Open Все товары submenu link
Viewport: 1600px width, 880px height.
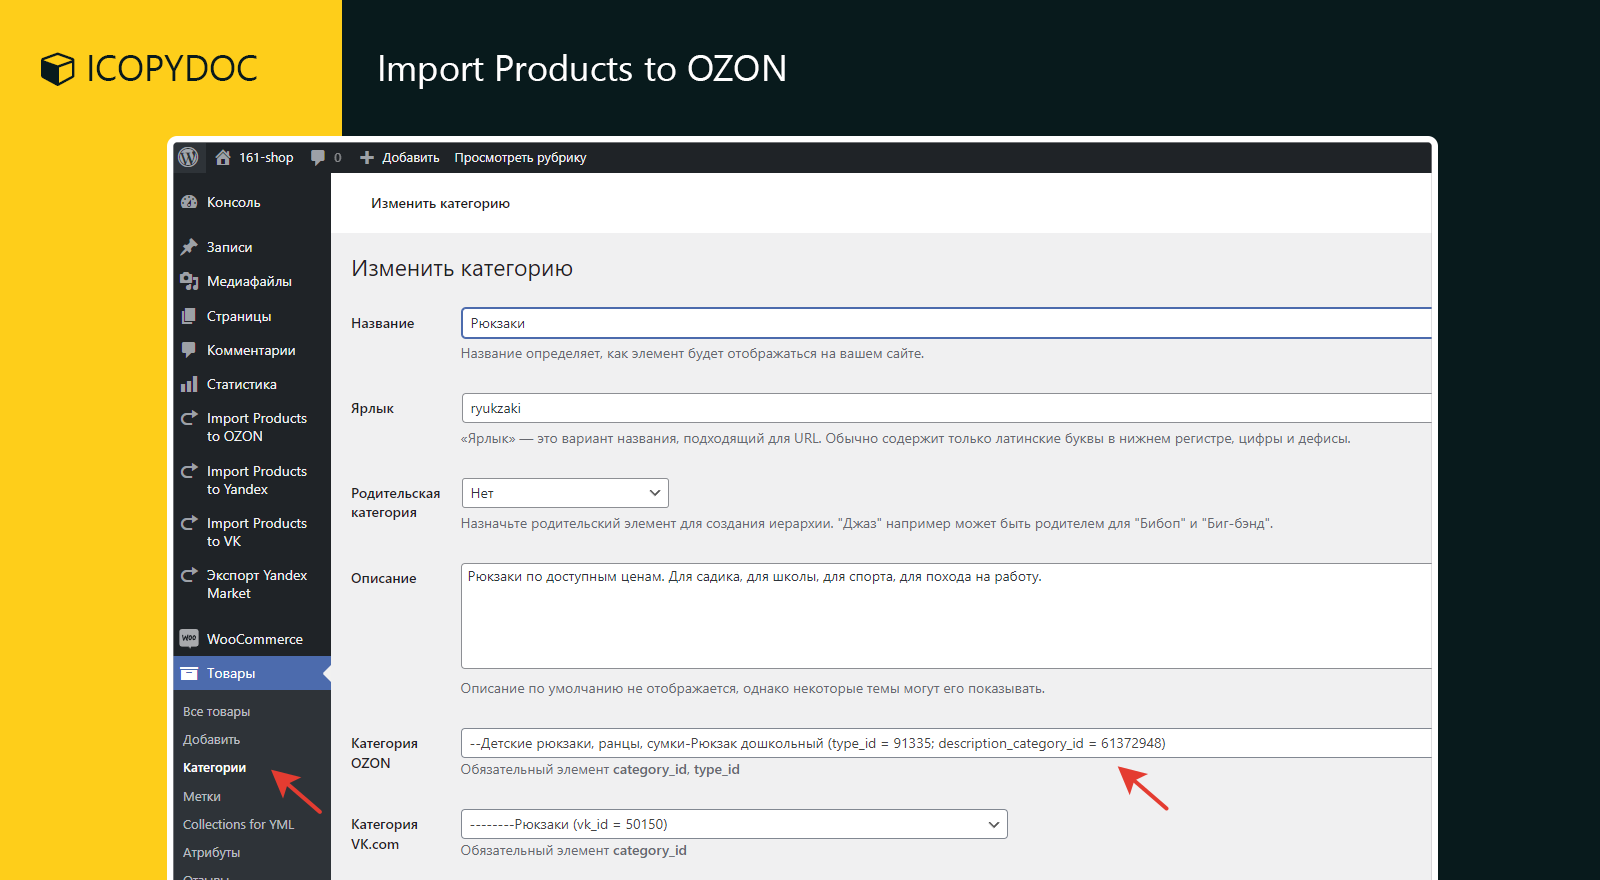point(216,712)
